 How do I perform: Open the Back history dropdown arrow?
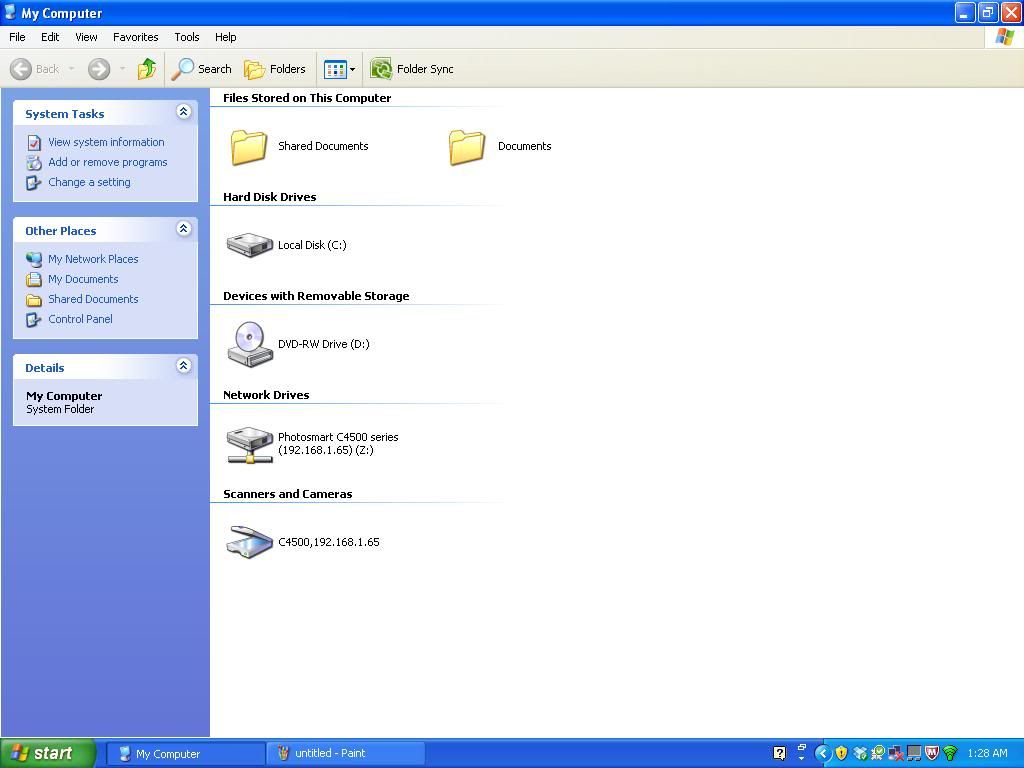(71, 69)
